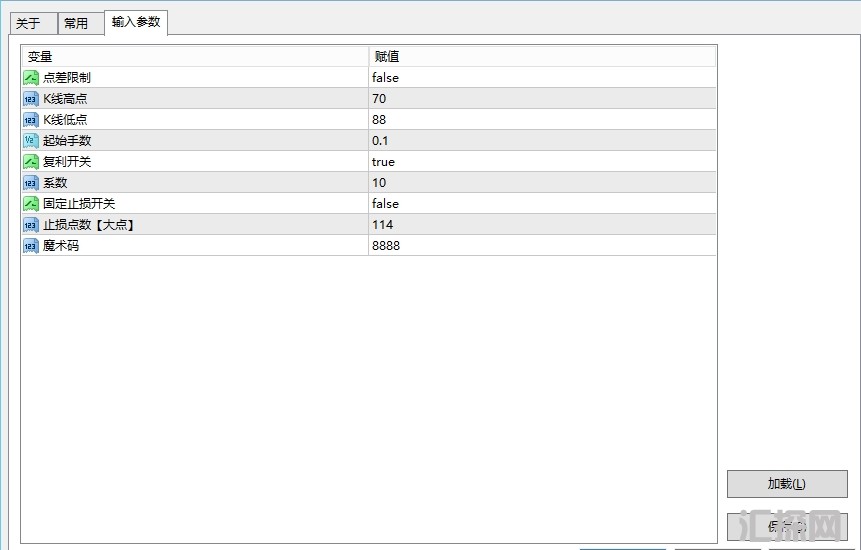The height and width of the screenshot is (550, 861).
Task: Select the 固定止损开关 boolean icon
Action: click(x=31, y=203)
